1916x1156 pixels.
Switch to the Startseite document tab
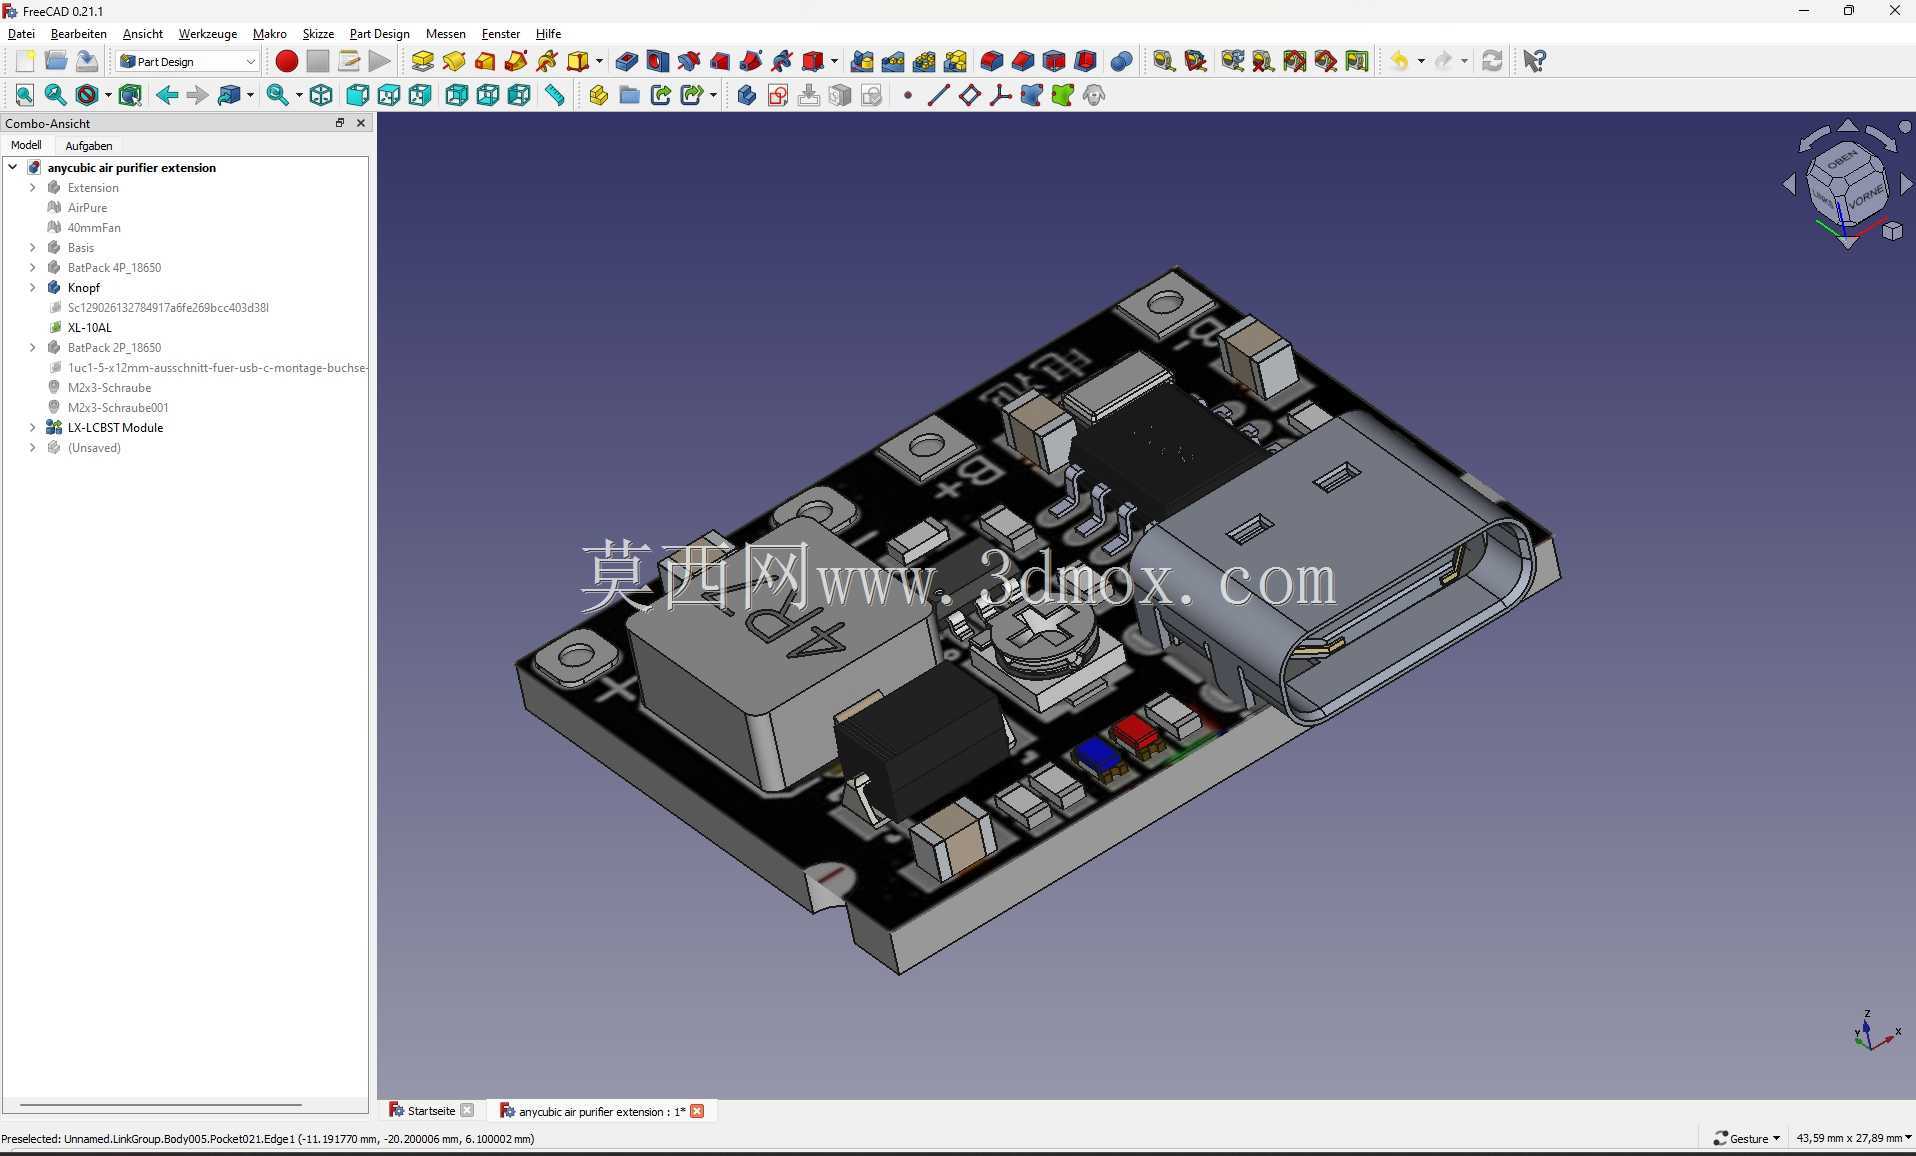(431, 1111)
